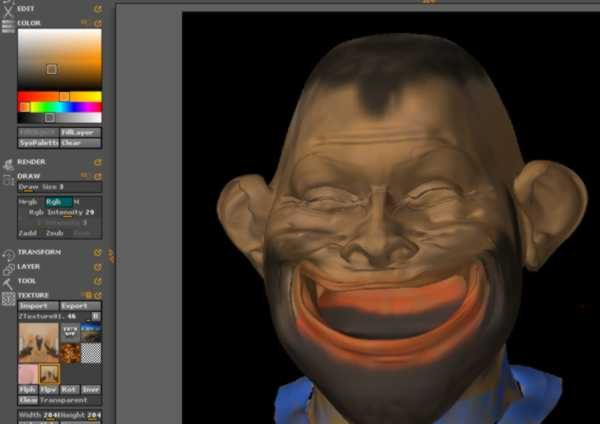This screenshot has width=600, height=424.
Task: Toggle Zadd sculpt mode
Action: point(28,231)
